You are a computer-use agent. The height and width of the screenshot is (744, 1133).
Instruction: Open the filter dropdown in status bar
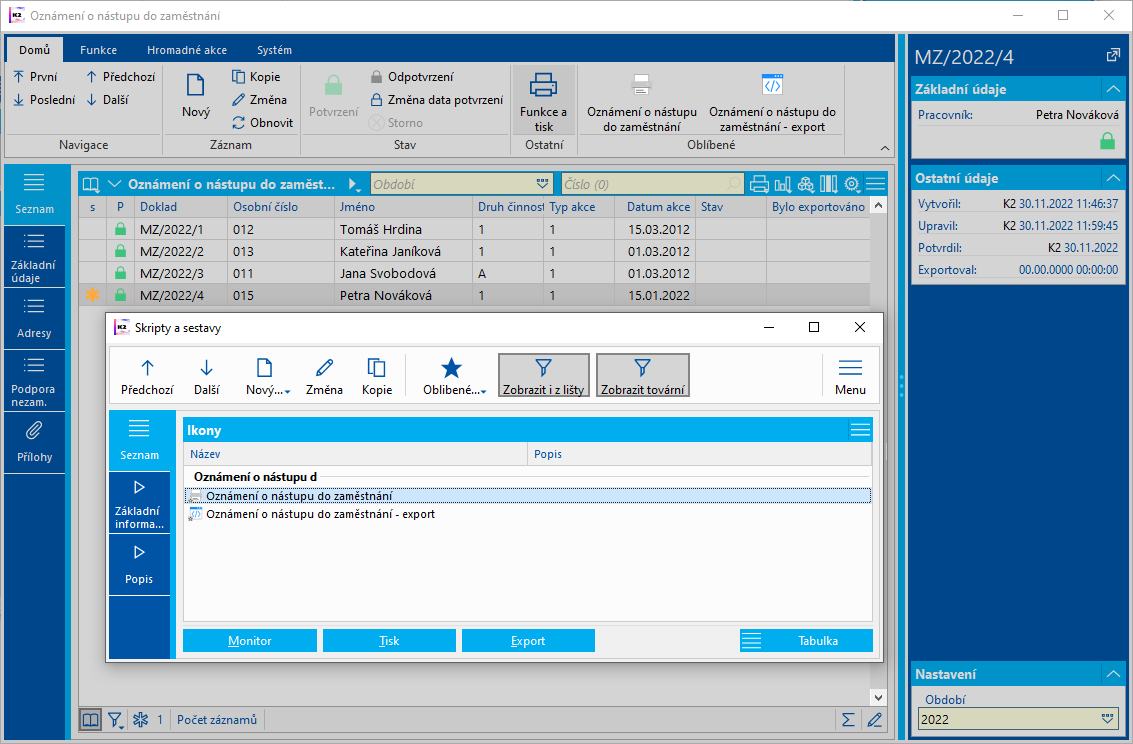(x=116, y=719)
